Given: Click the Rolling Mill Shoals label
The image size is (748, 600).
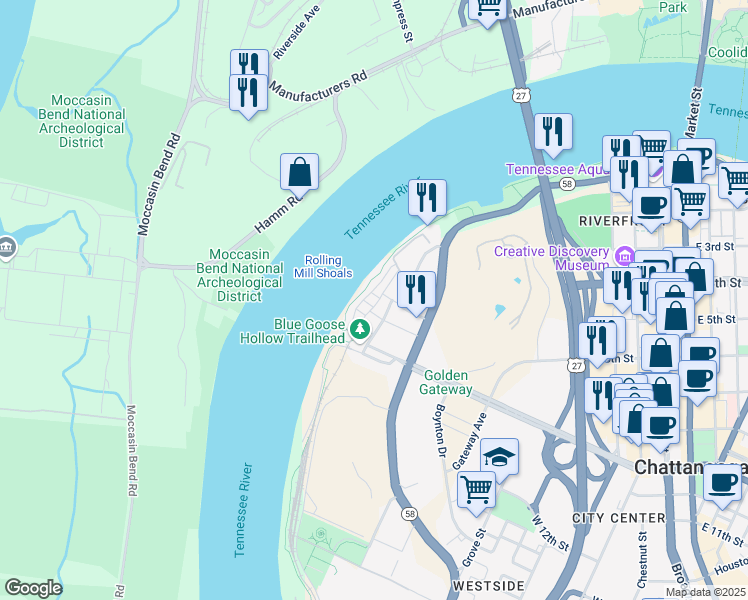Looking at the screenshot, I should point(323,267).
